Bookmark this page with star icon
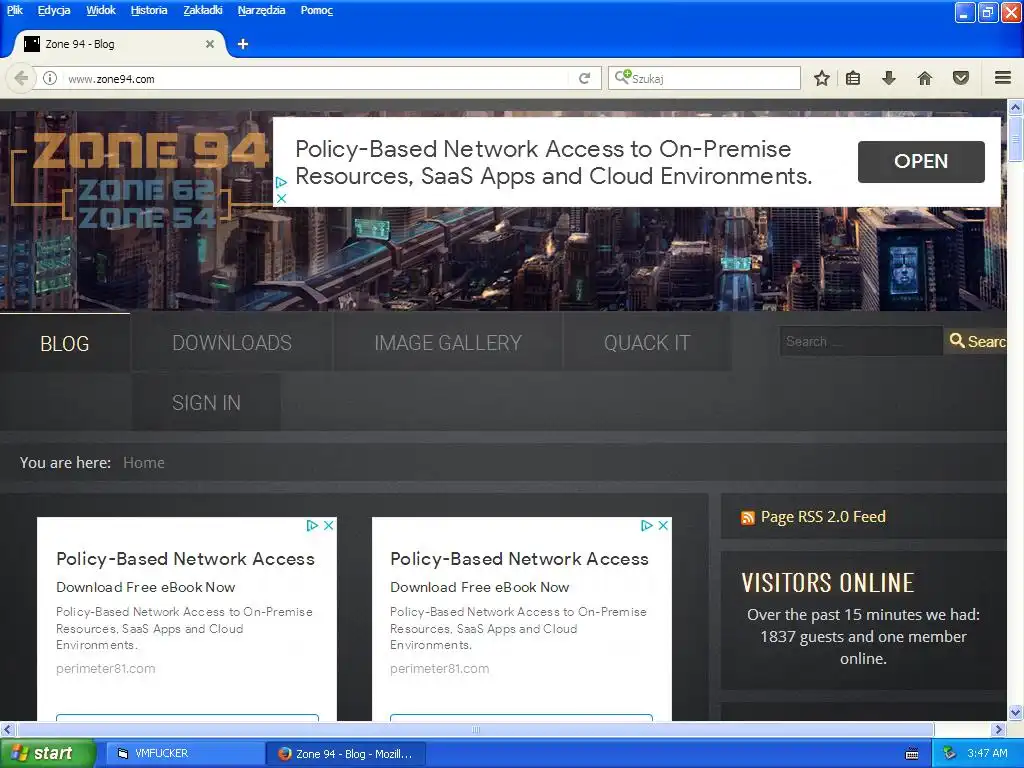The height and width of the screenshot is (768, 1024). (x=822, y=78)
